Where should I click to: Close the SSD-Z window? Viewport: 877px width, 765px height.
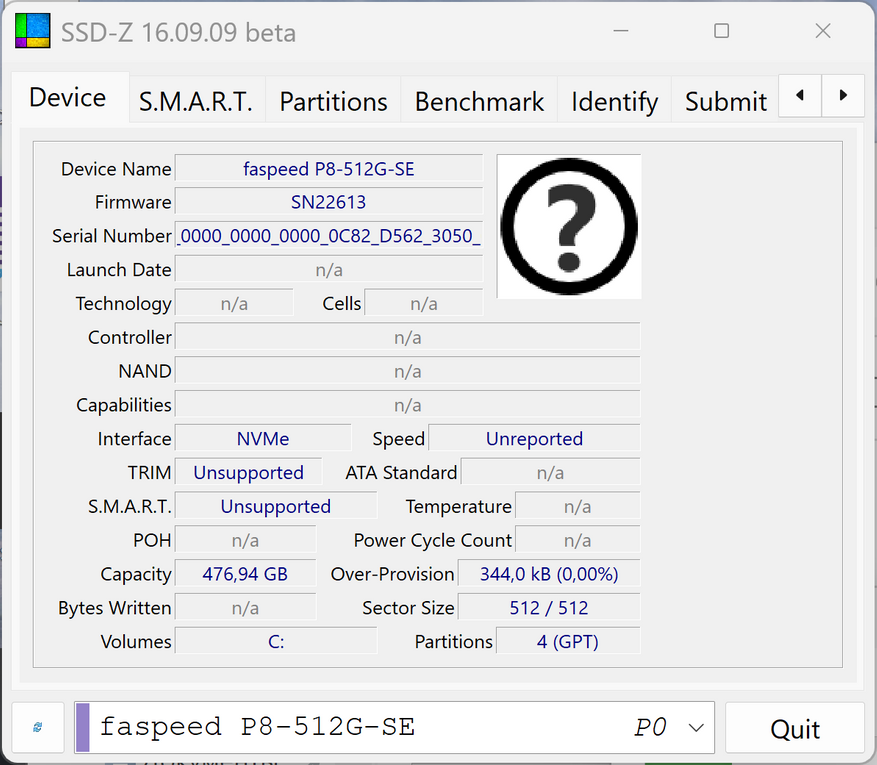823,31
